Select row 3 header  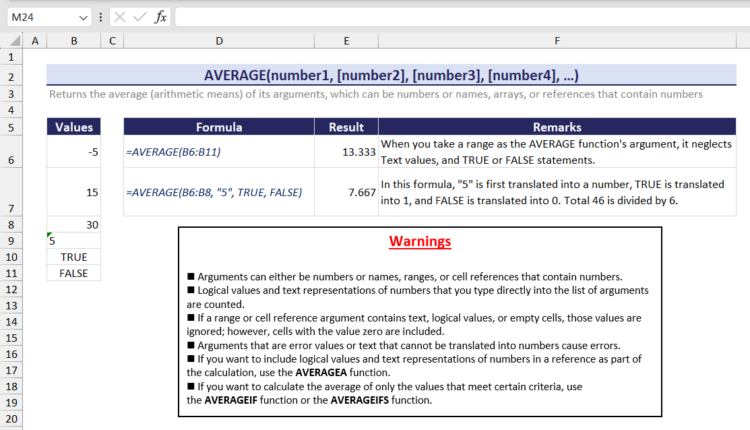pyautogui.click(x=11, y=94)
